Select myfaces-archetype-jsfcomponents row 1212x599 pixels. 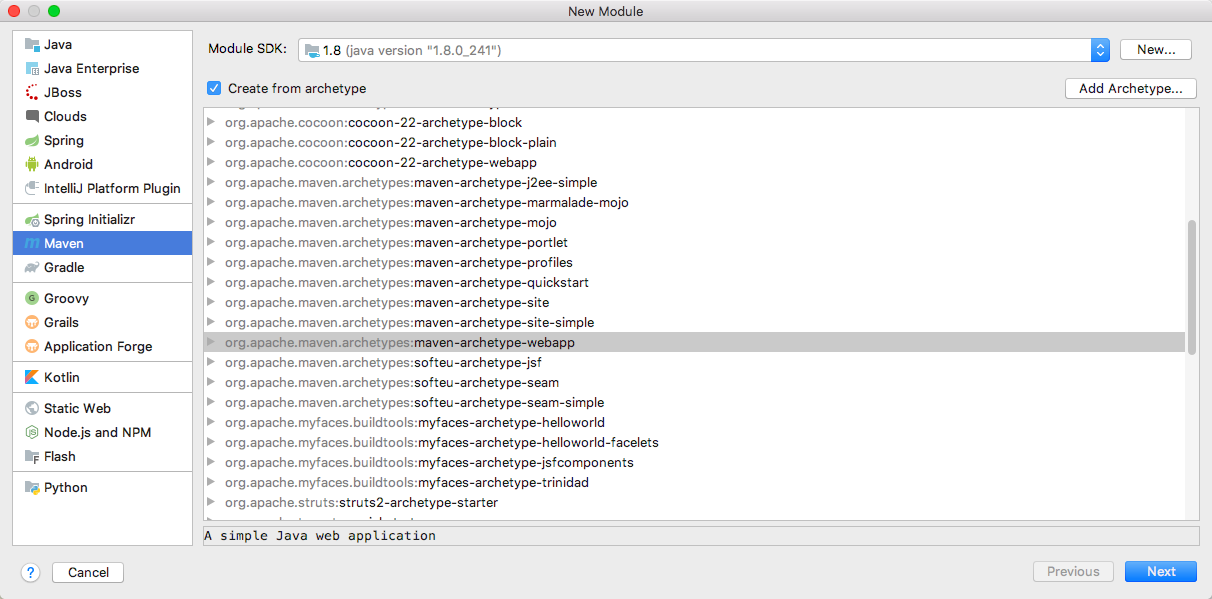click(x=695, y=462)
